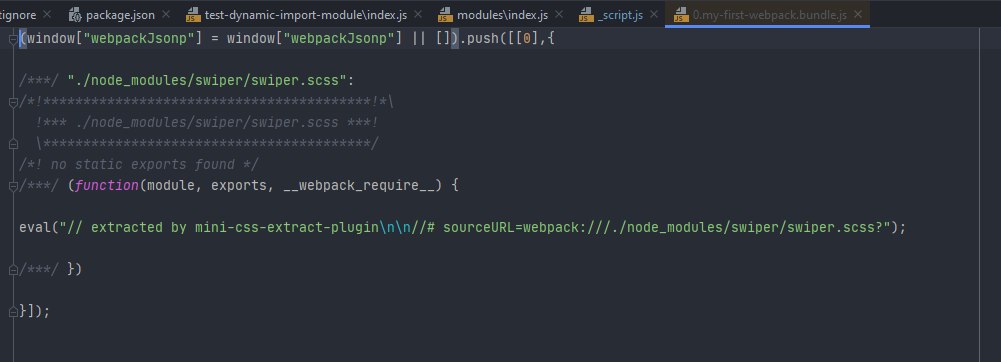Image resolution: width=1001 pixels, height=362 pixels.
Task: Switch to the partially visible ignore tab
Action: (x=18, y=14)
